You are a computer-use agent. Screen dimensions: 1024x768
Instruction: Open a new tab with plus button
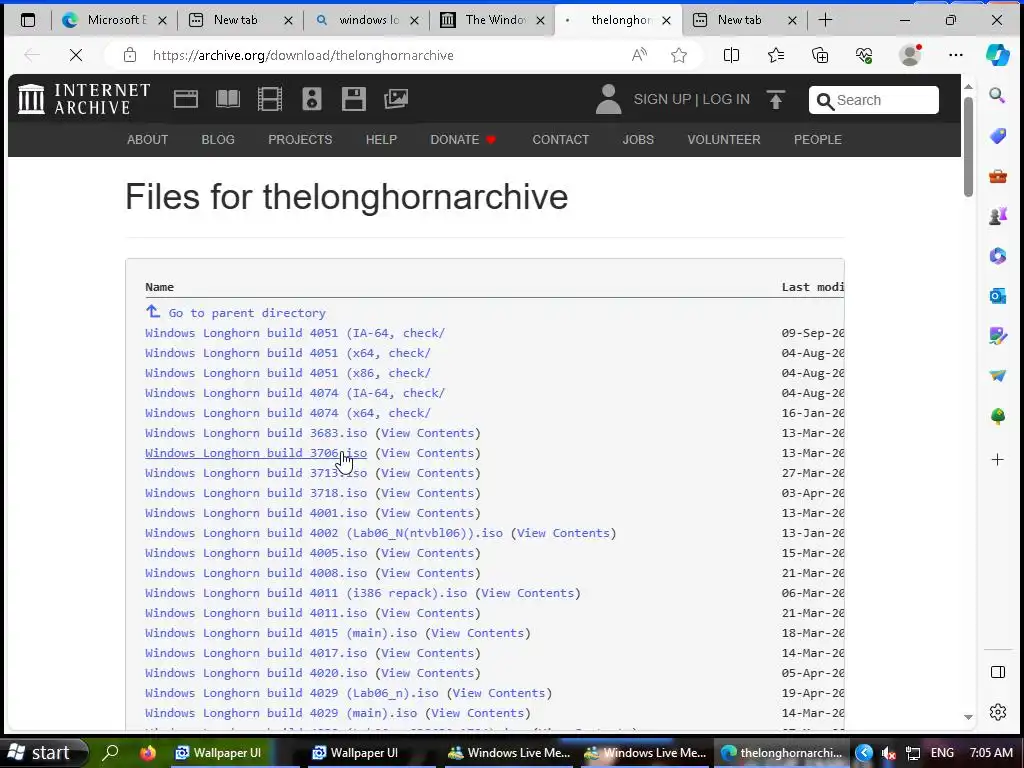click(825, 20)
